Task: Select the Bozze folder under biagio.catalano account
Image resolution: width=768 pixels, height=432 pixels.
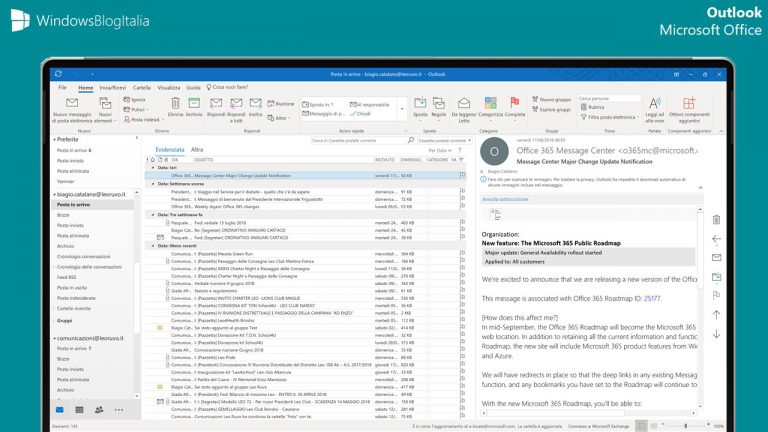Action: (63, 215)
